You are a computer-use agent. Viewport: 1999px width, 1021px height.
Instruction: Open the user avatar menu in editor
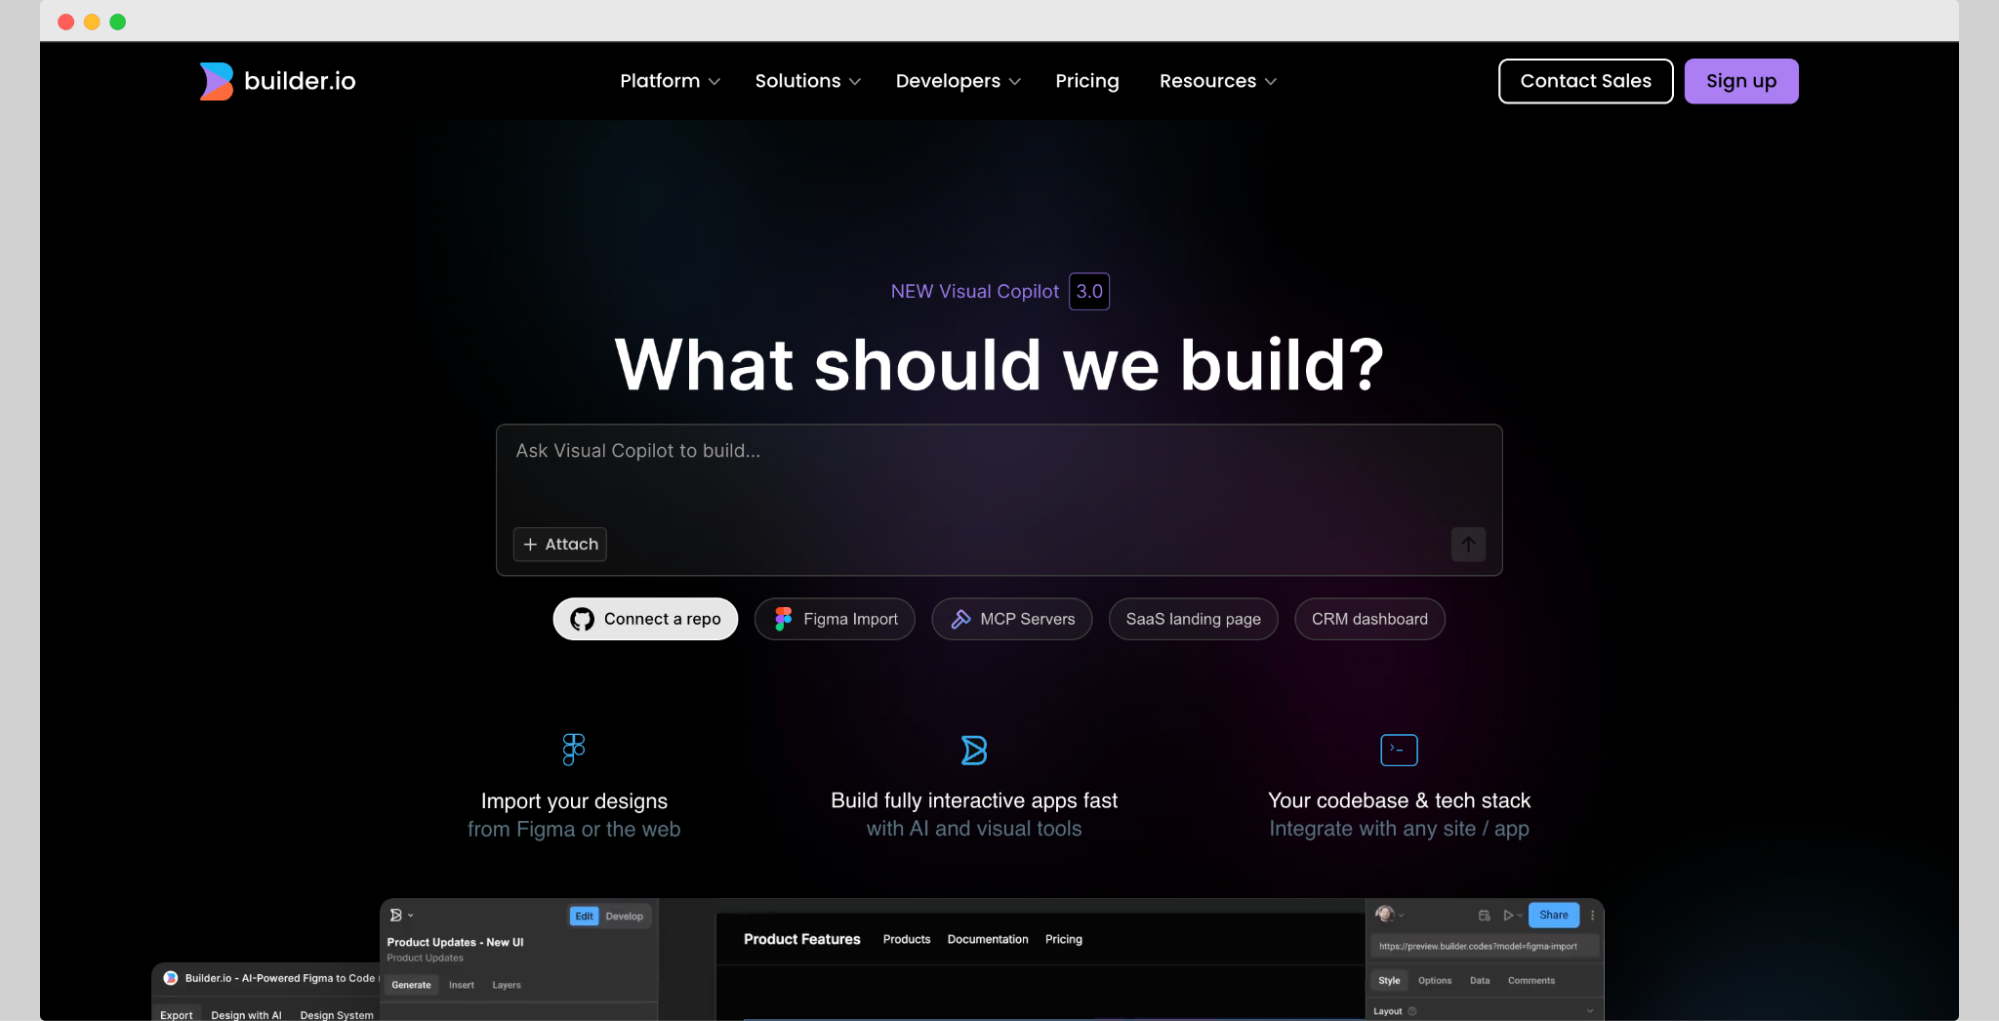1389,914
